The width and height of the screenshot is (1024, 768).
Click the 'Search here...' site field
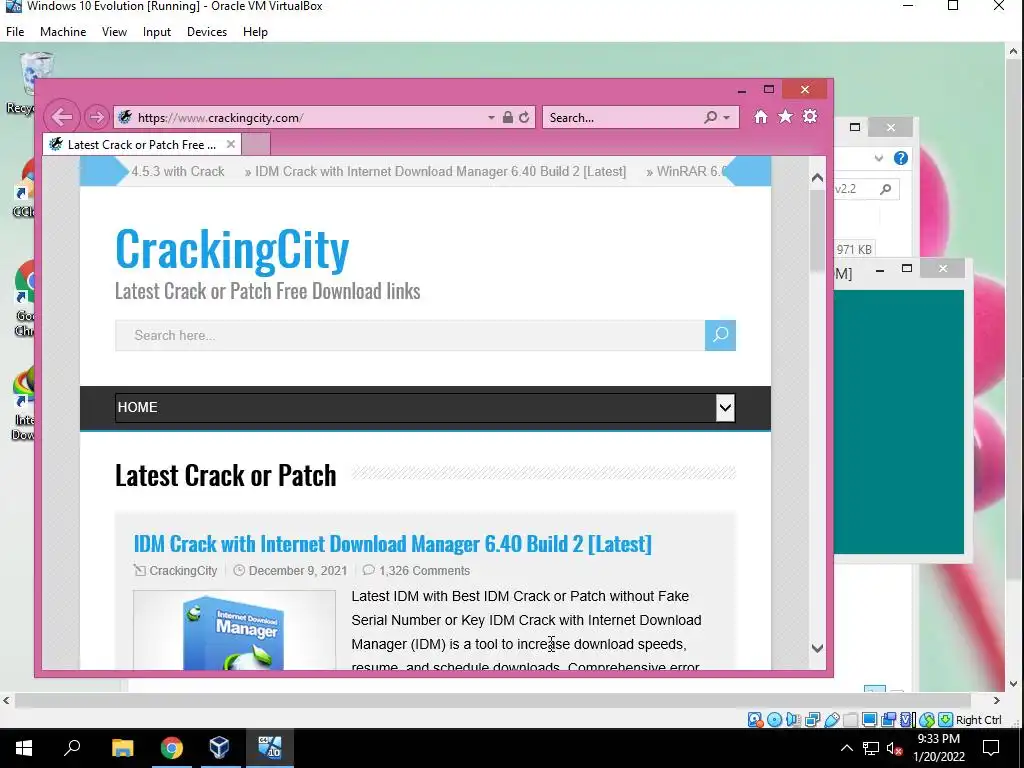click(410, 335)
